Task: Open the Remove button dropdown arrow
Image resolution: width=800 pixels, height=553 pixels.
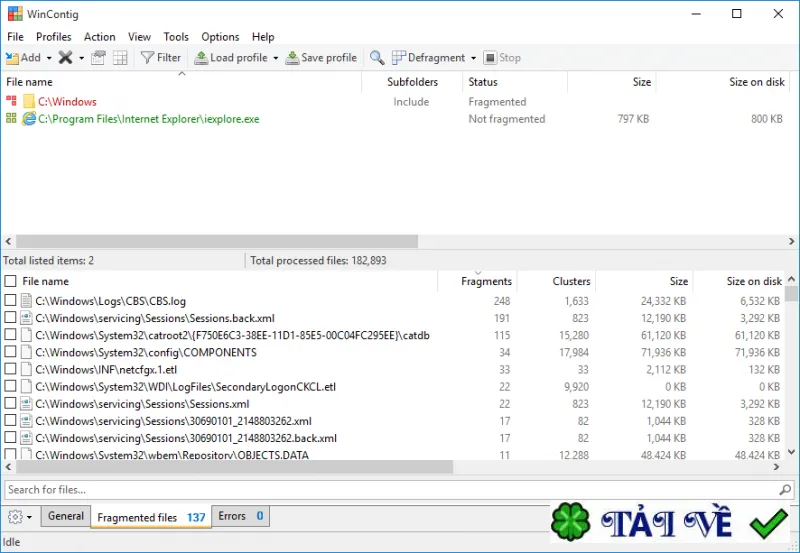Action: 82,58
